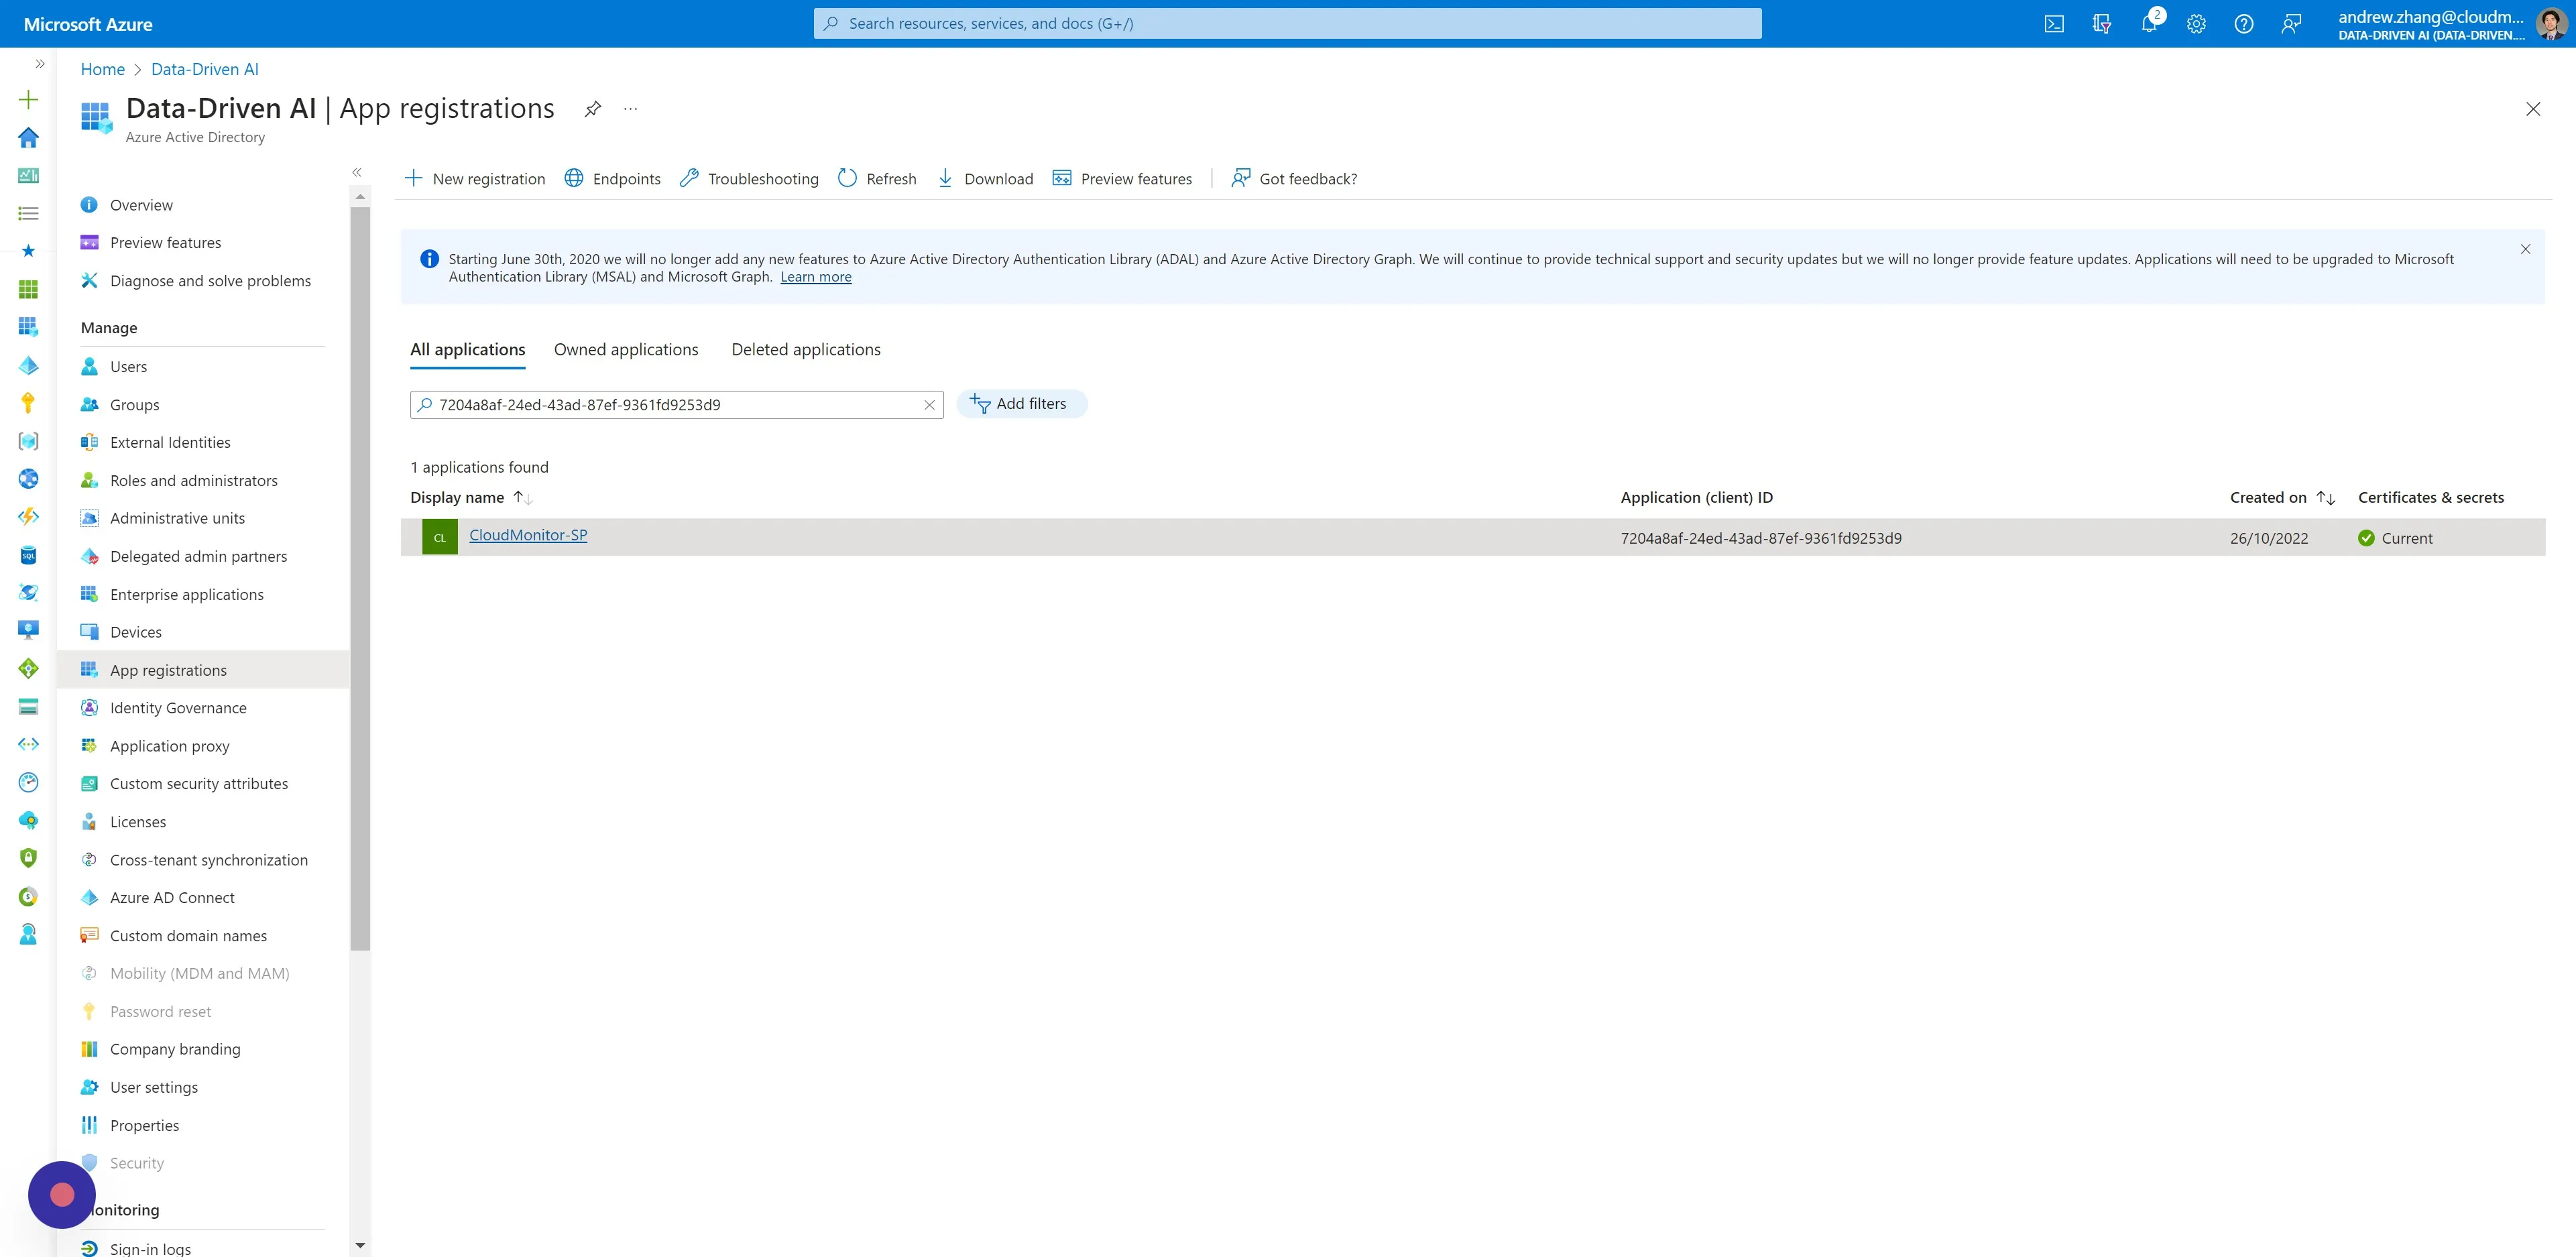Switch to Deleted applications tab
2576x1257 pixels.
806,350
